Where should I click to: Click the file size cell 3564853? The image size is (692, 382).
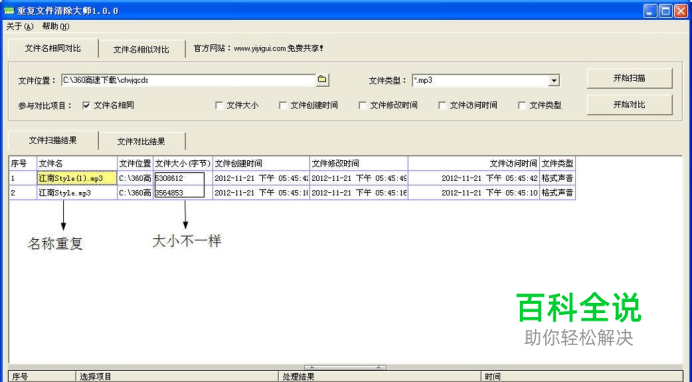coord(183,193)
